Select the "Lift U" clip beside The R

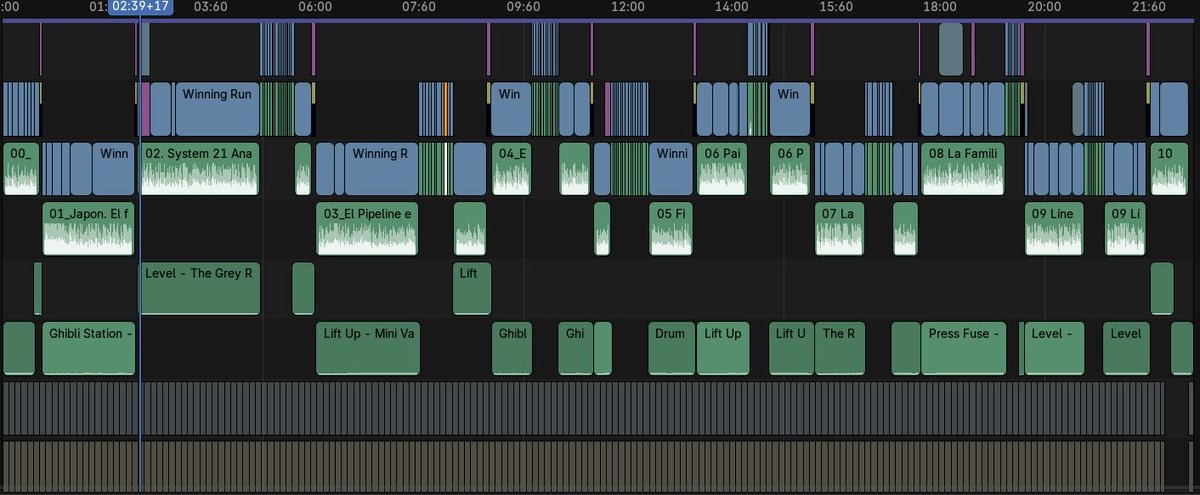(791, 348)
